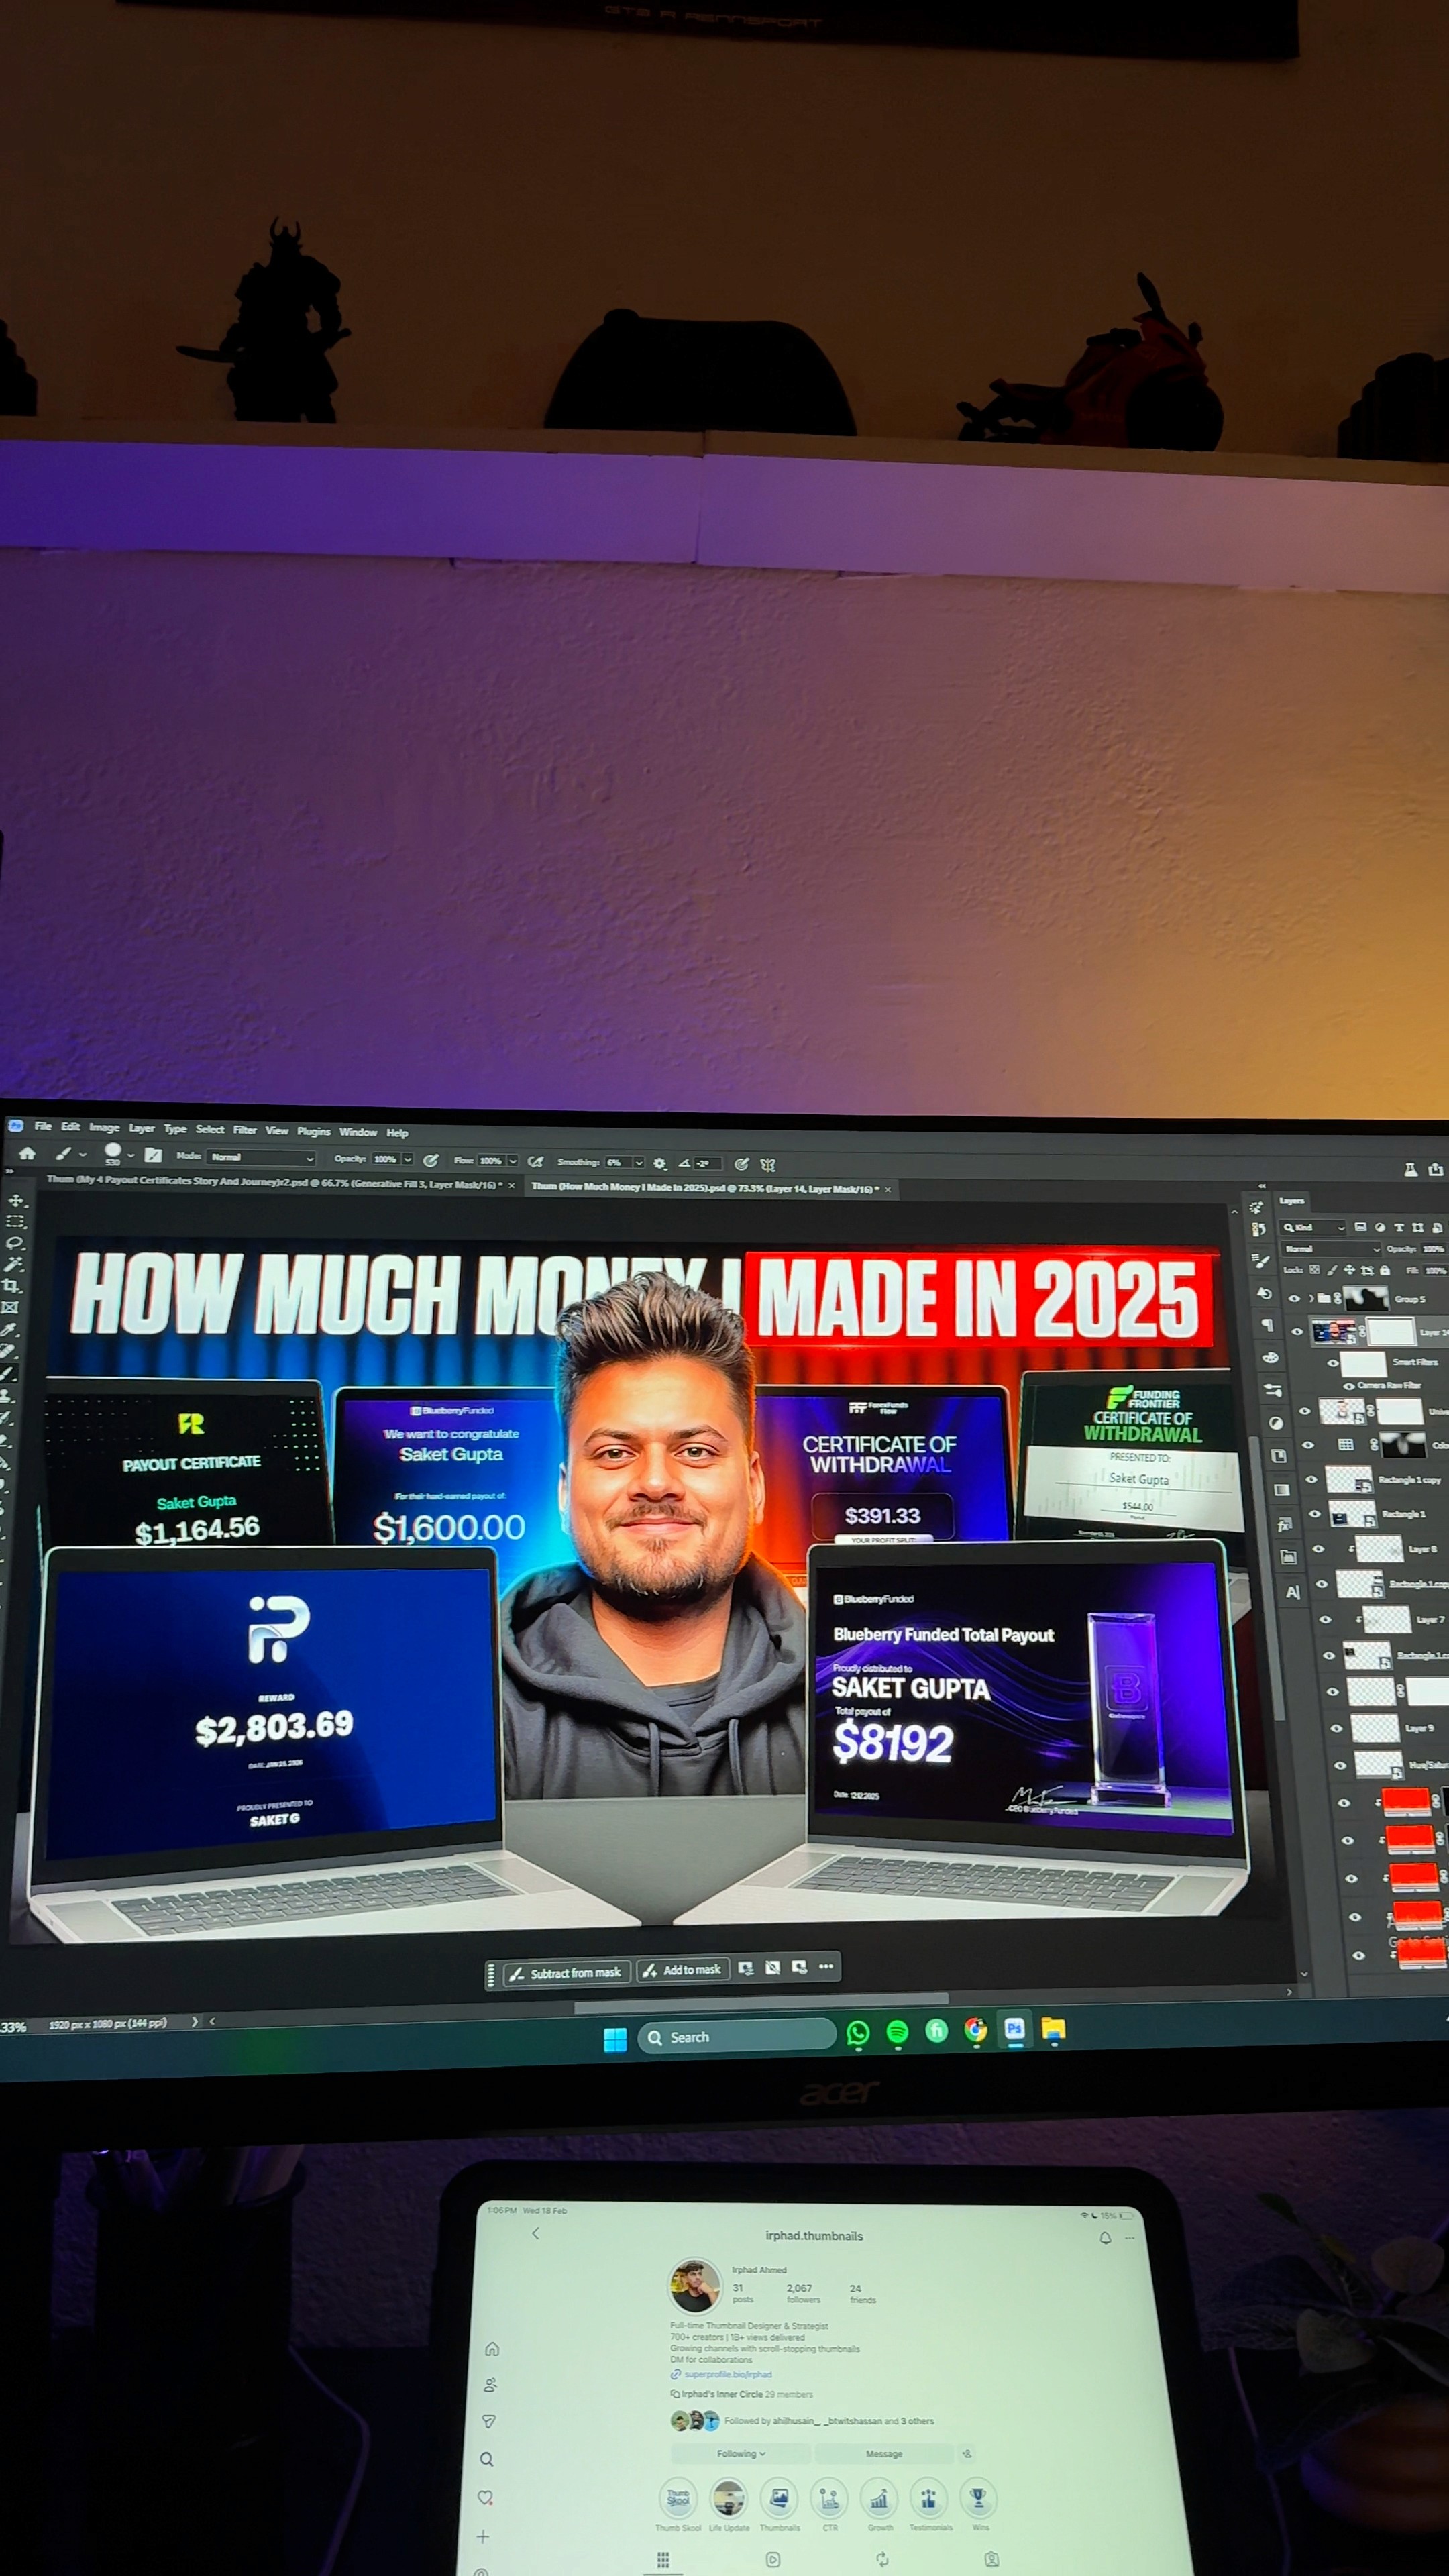Open WhatsApp from the taskbar
This screenshot has width=1449, height=2576.
[x=858, y=2032]
